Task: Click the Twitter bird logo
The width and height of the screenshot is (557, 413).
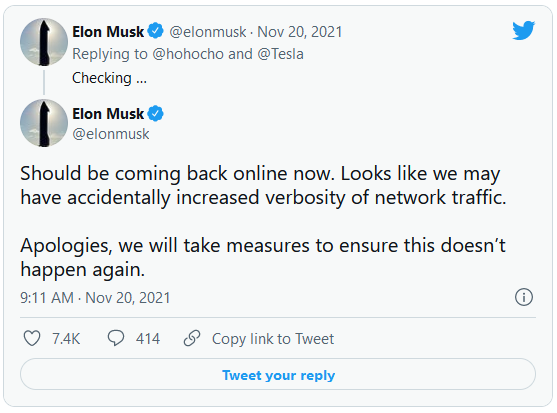Action: tap(523, 31)
